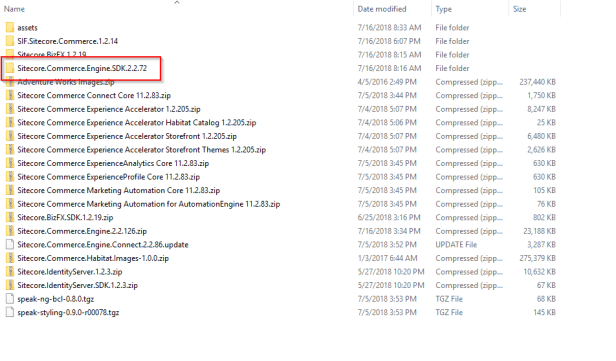Click Marketing Automation Core 11.2.83.zip icon

tap(10, 190)
